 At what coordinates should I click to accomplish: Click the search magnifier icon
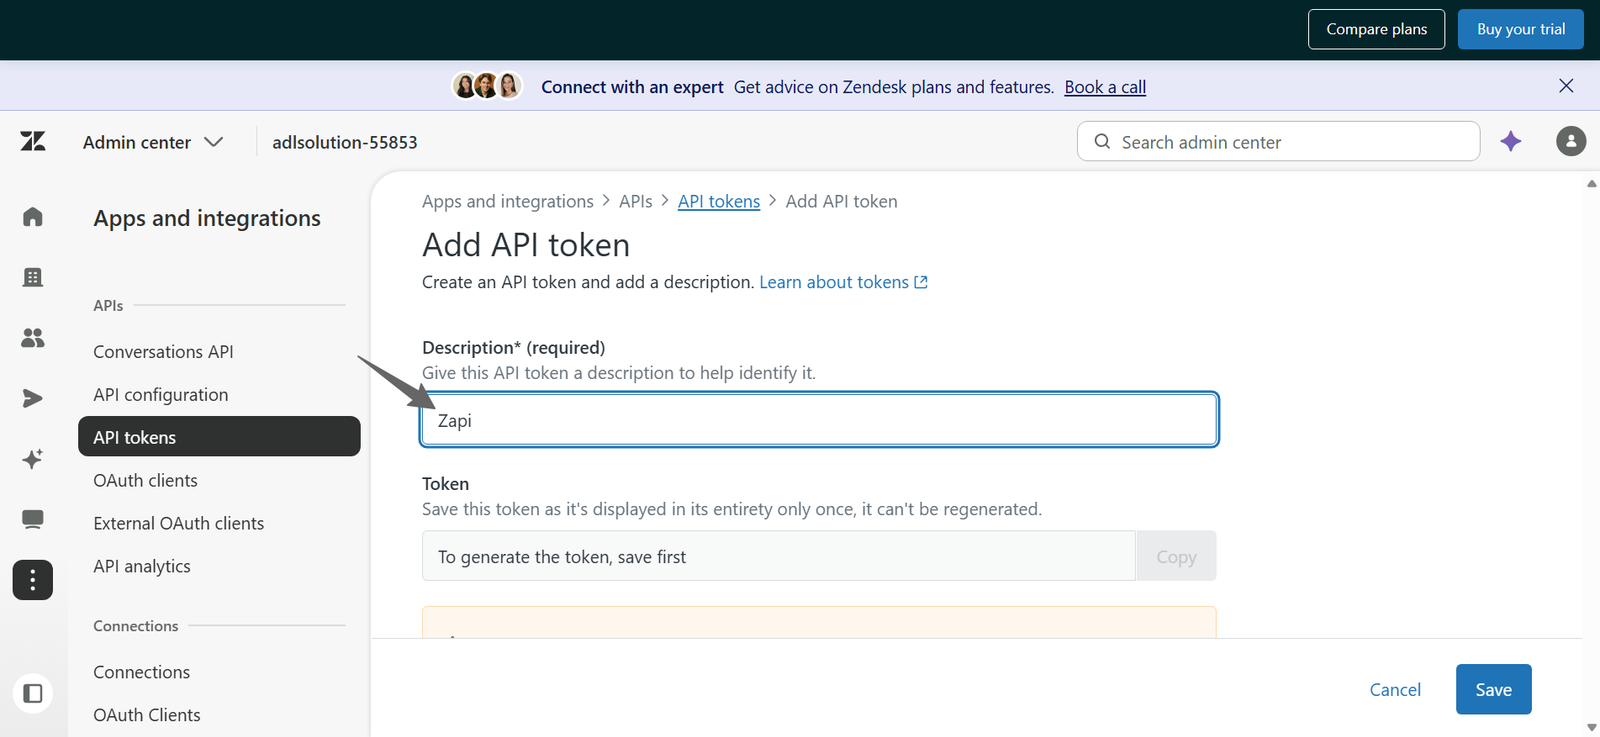1102,142
